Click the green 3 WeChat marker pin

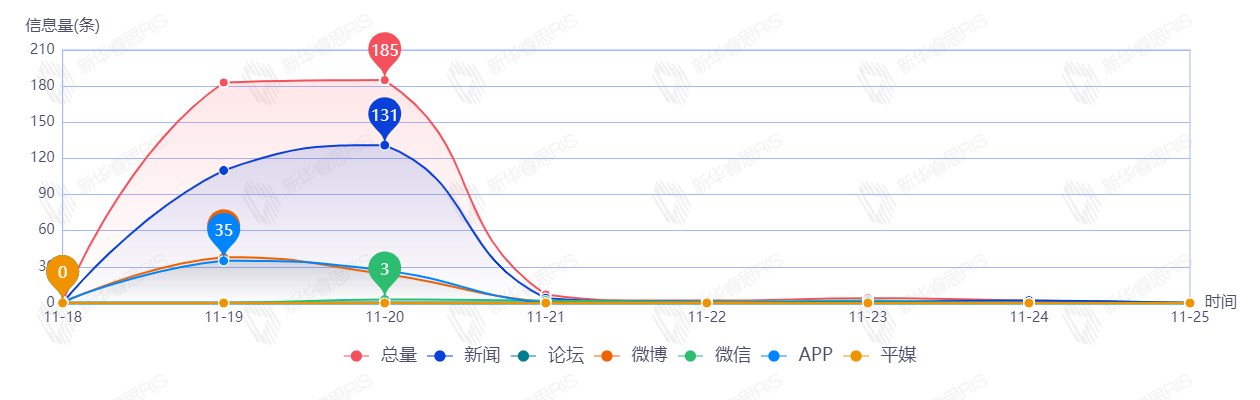(x=385, y=269)
